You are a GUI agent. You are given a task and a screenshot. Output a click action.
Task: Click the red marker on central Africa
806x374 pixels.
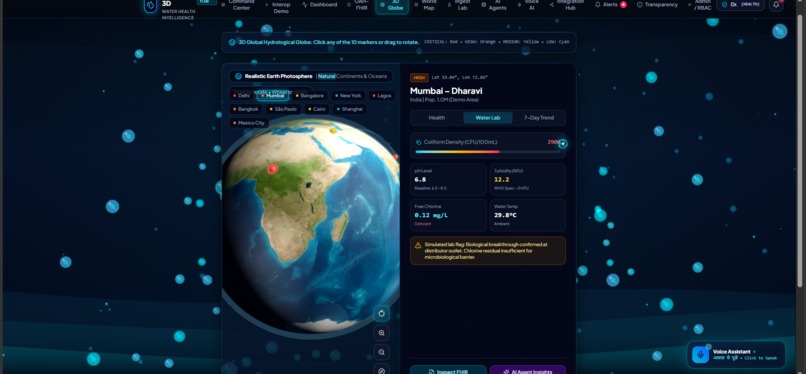tap(273, 169)
